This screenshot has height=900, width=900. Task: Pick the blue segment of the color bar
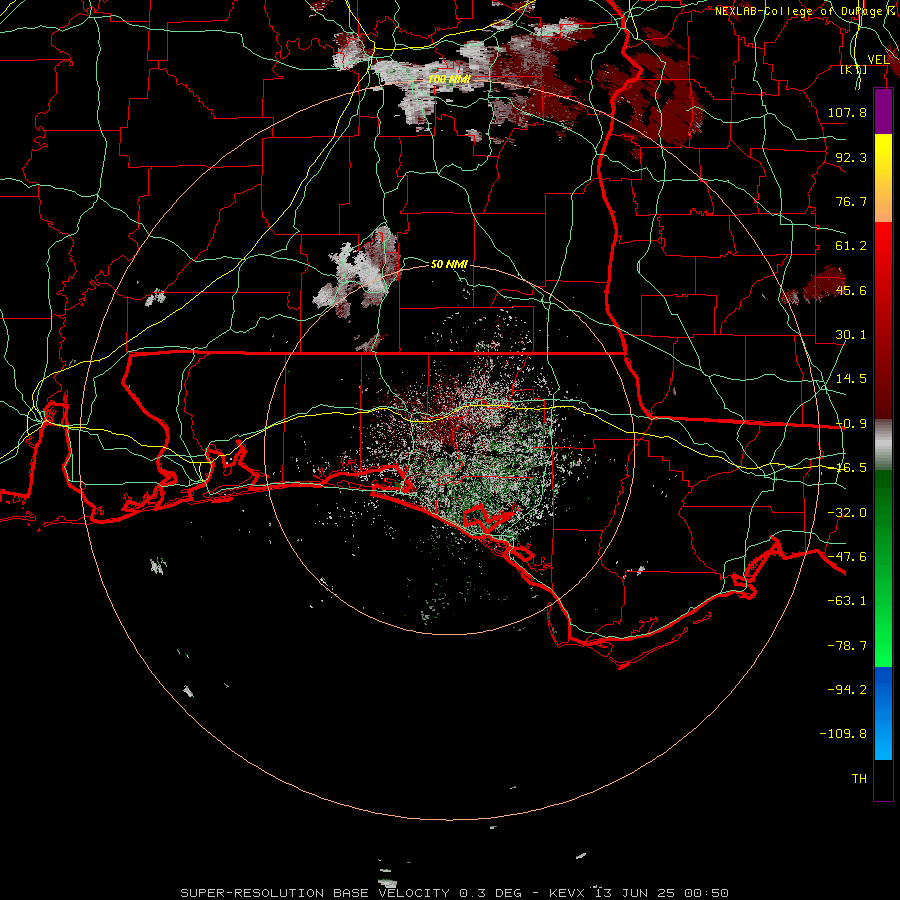pyautogui.click(x=883, y=713)
